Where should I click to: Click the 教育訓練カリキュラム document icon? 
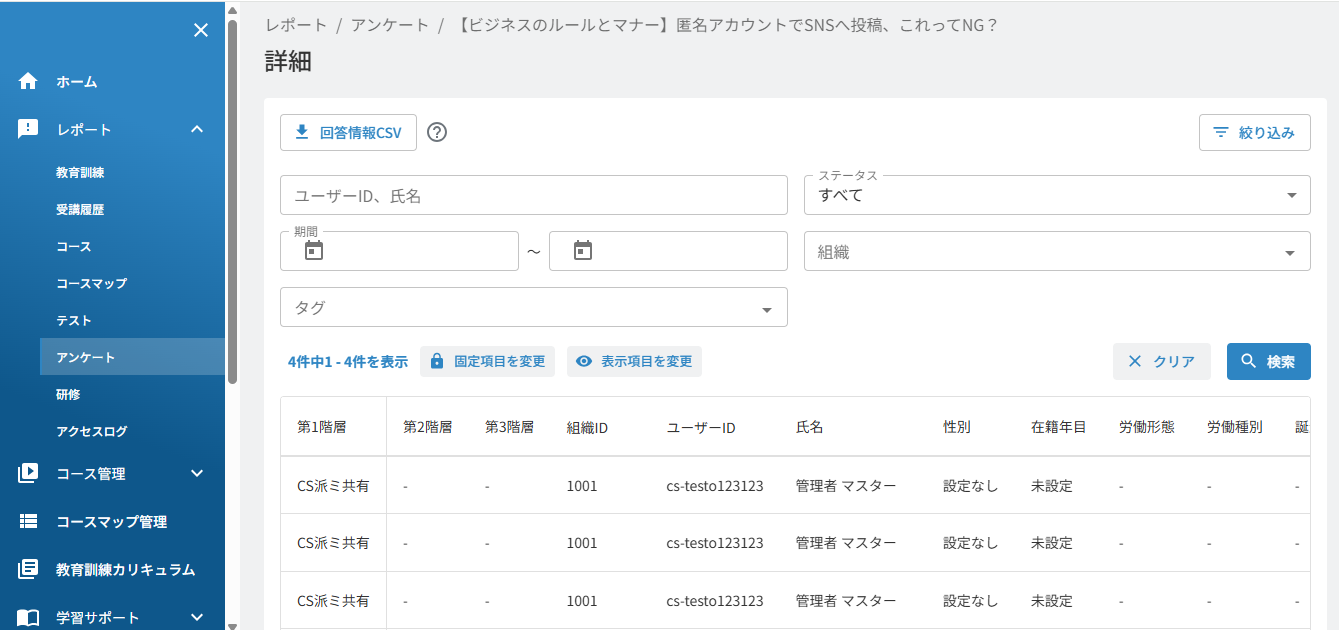coord(28,569)
